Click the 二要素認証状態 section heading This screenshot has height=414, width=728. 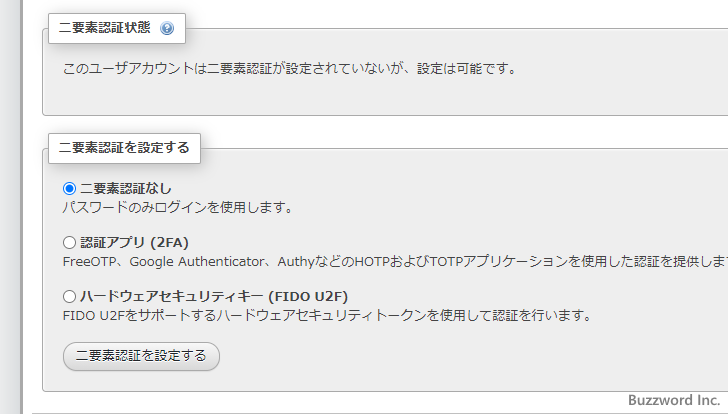[x=104, y=28]
